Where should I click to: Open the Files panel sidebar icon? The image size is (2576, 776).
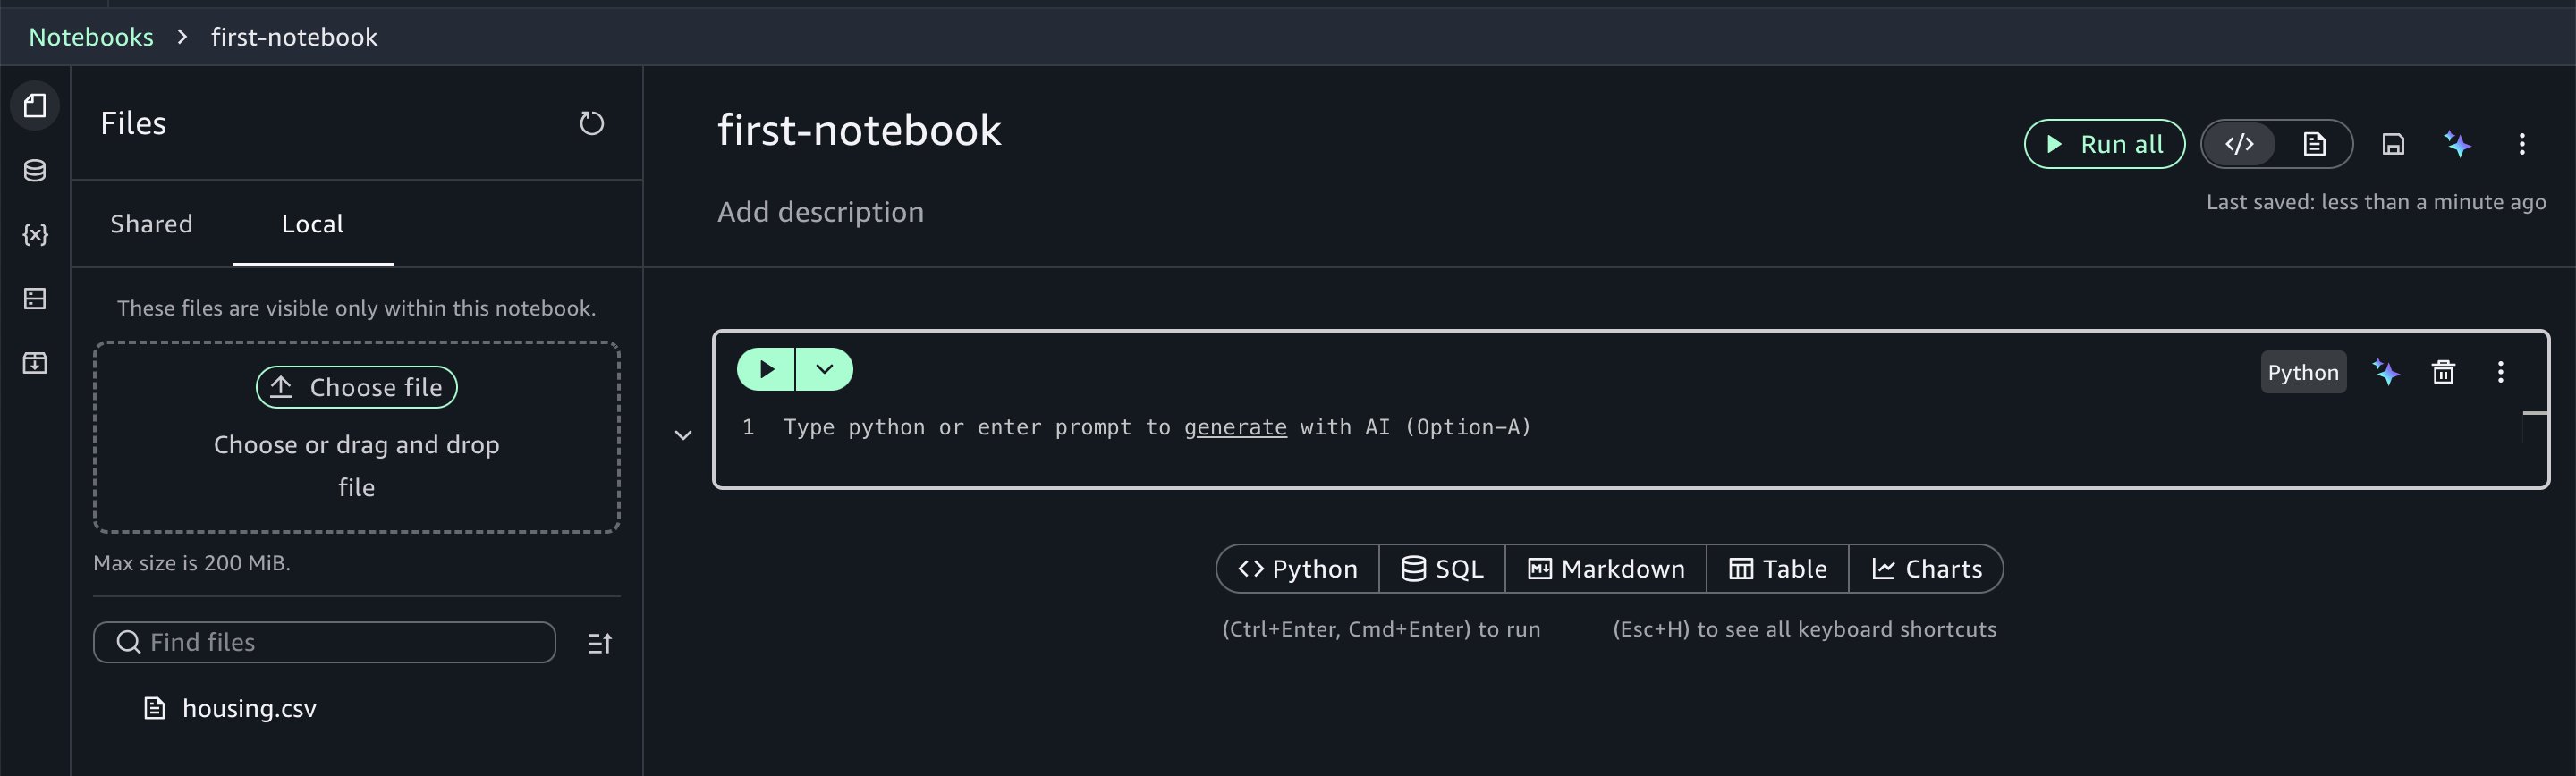pos(35,106)
